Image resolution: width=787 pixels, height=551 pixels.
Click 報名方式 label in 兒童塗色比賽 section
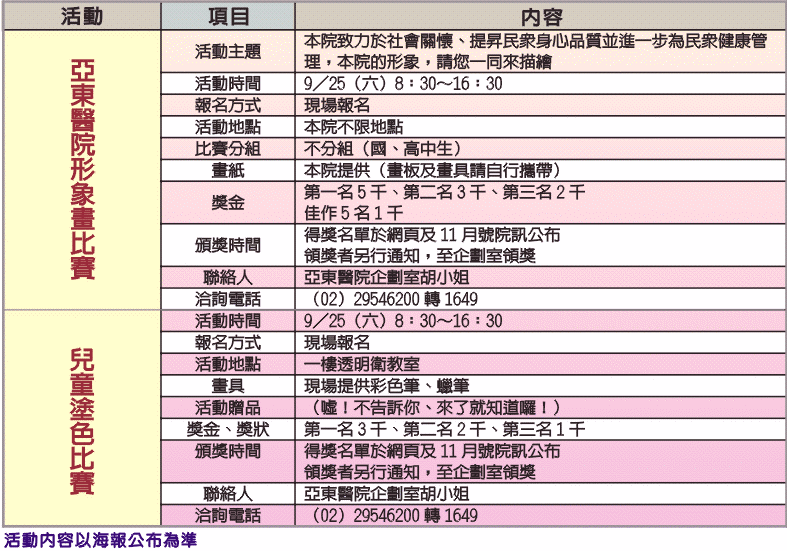coord(228,343)
